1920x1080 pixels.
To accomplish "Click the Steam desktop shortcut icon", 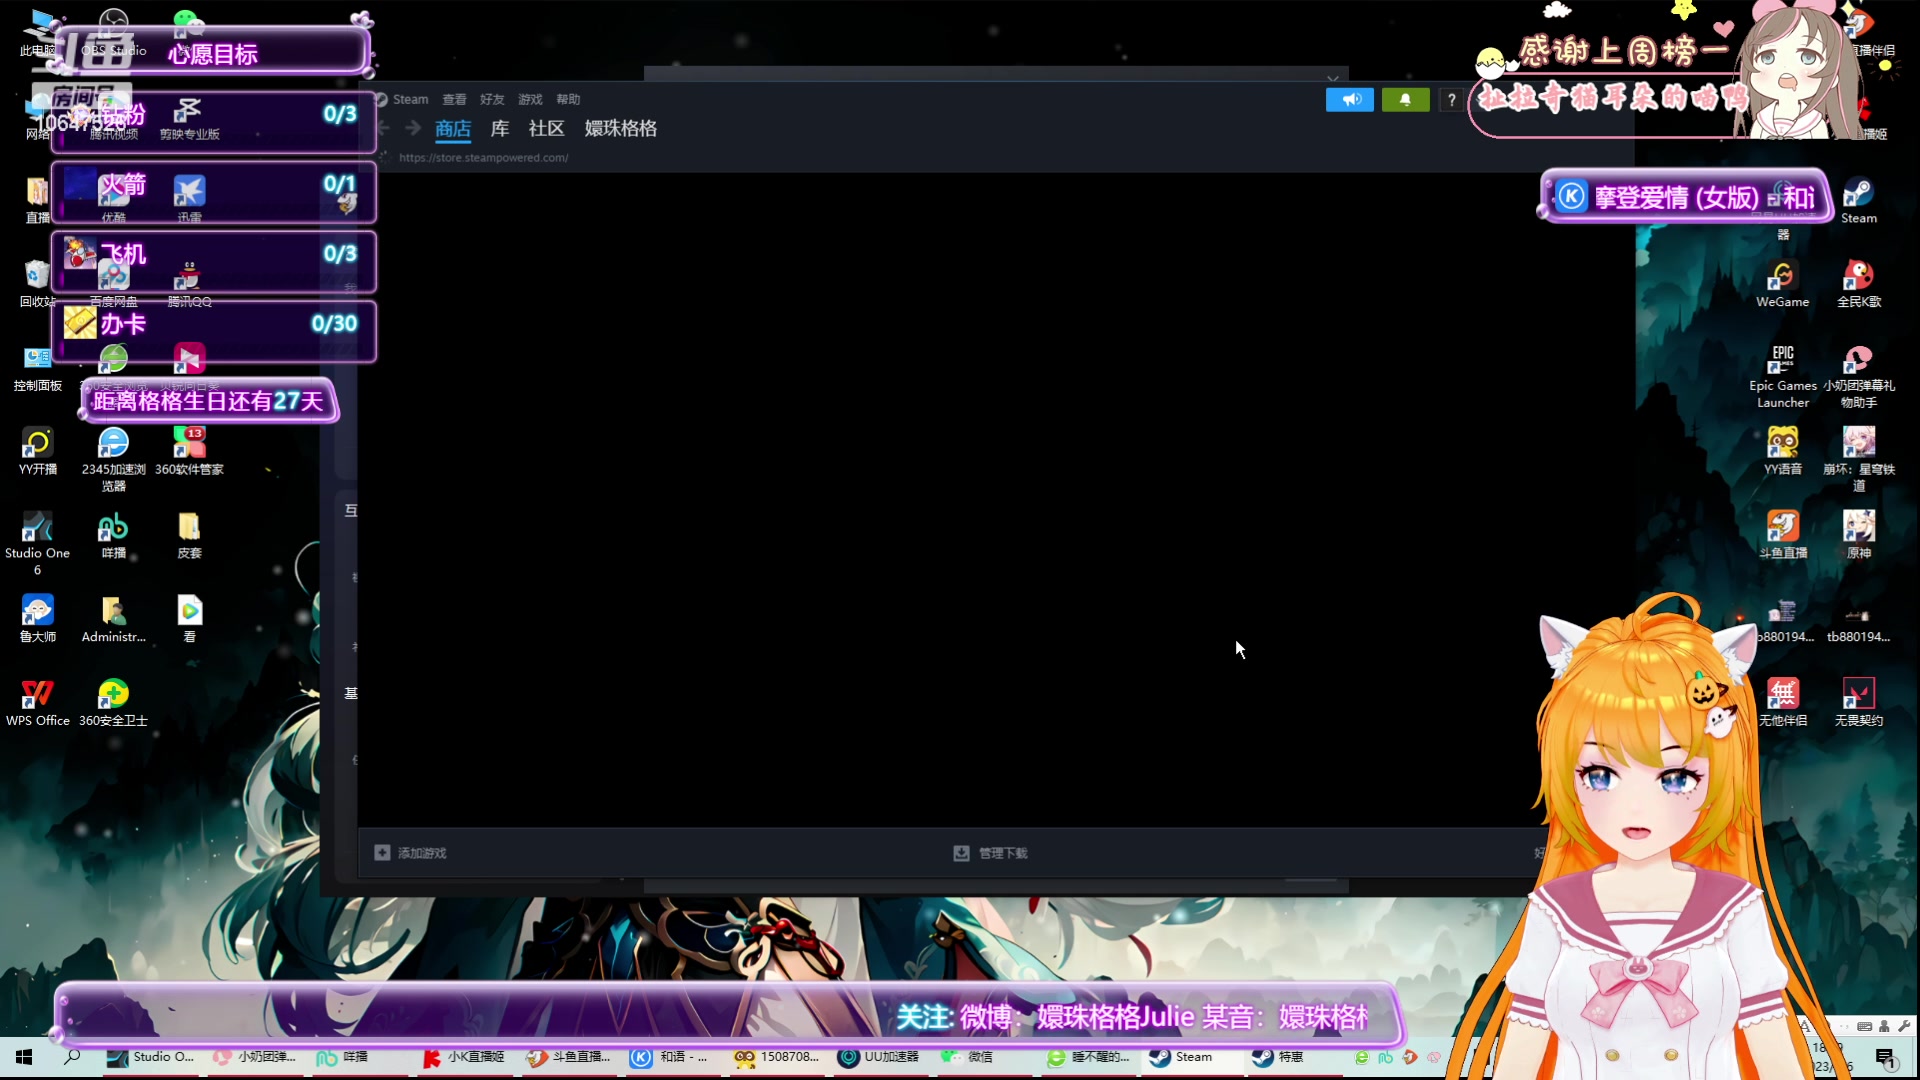I will [1858, 200].
